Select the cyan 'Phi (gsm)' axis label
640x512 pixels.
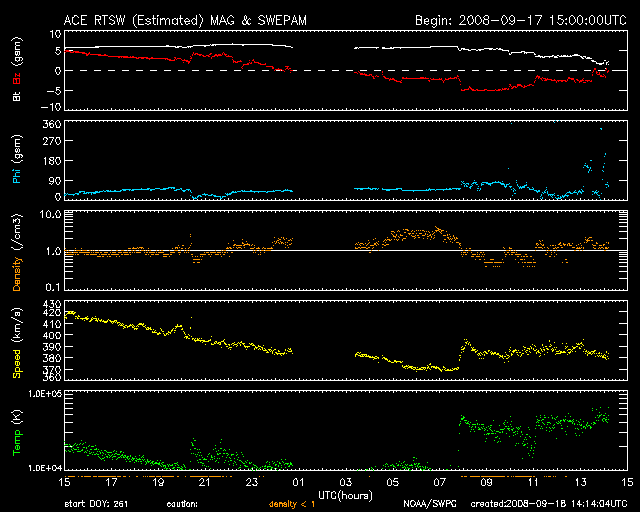[x=16, y=159]
